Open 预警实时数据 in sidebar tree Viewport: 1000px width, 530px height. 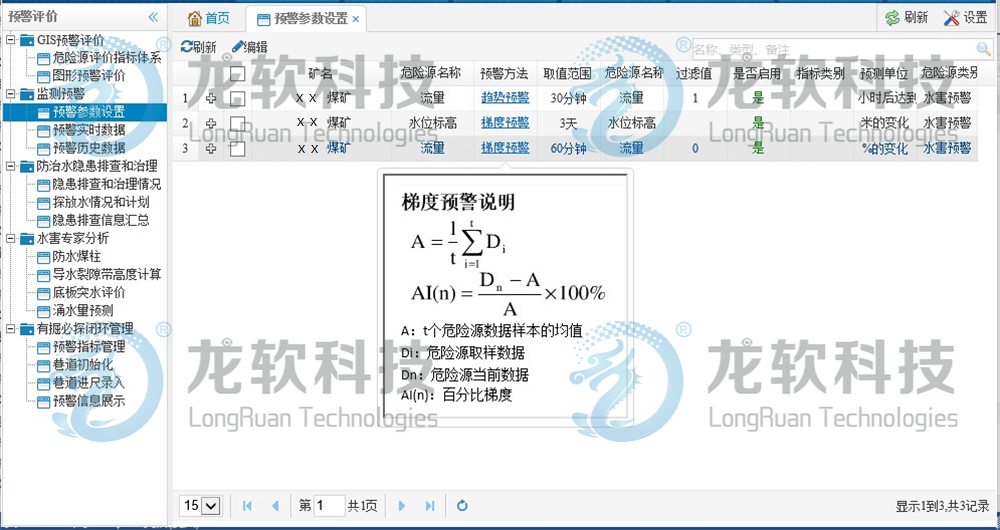(88, 130)
